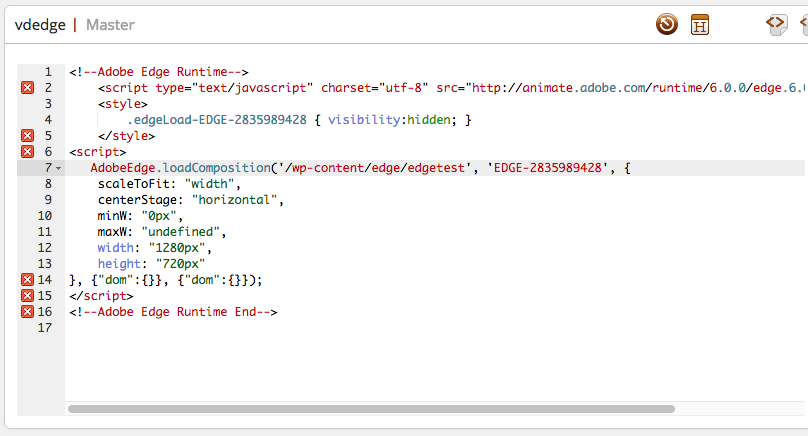Click error marker on line 16
Screen dimensions: 808x436
click(x=27, y=311)
